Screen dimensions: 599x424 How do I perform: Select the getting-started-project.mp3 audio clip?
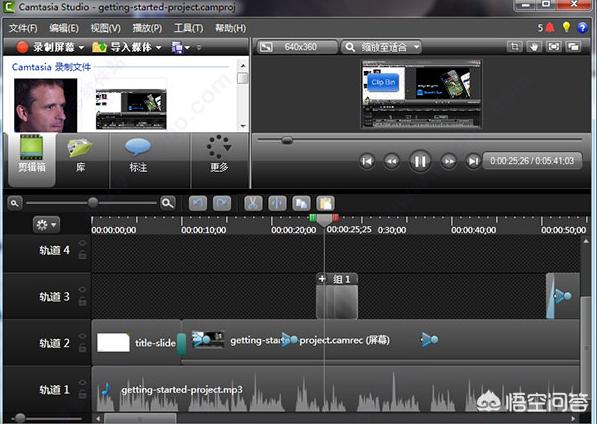[x=336, y=390]
